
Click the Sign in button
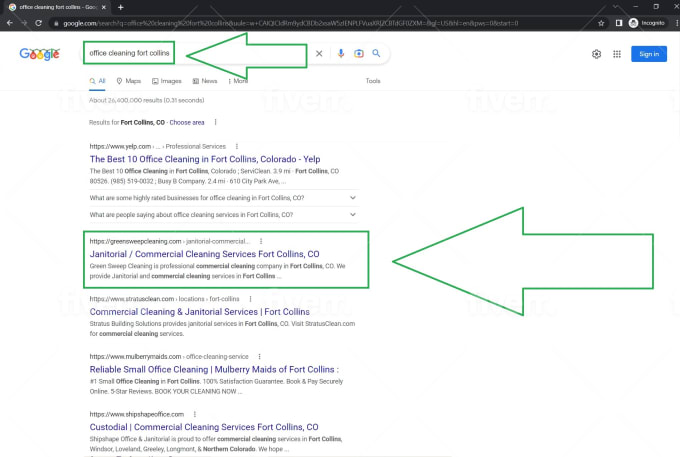(x=649, y=54)
